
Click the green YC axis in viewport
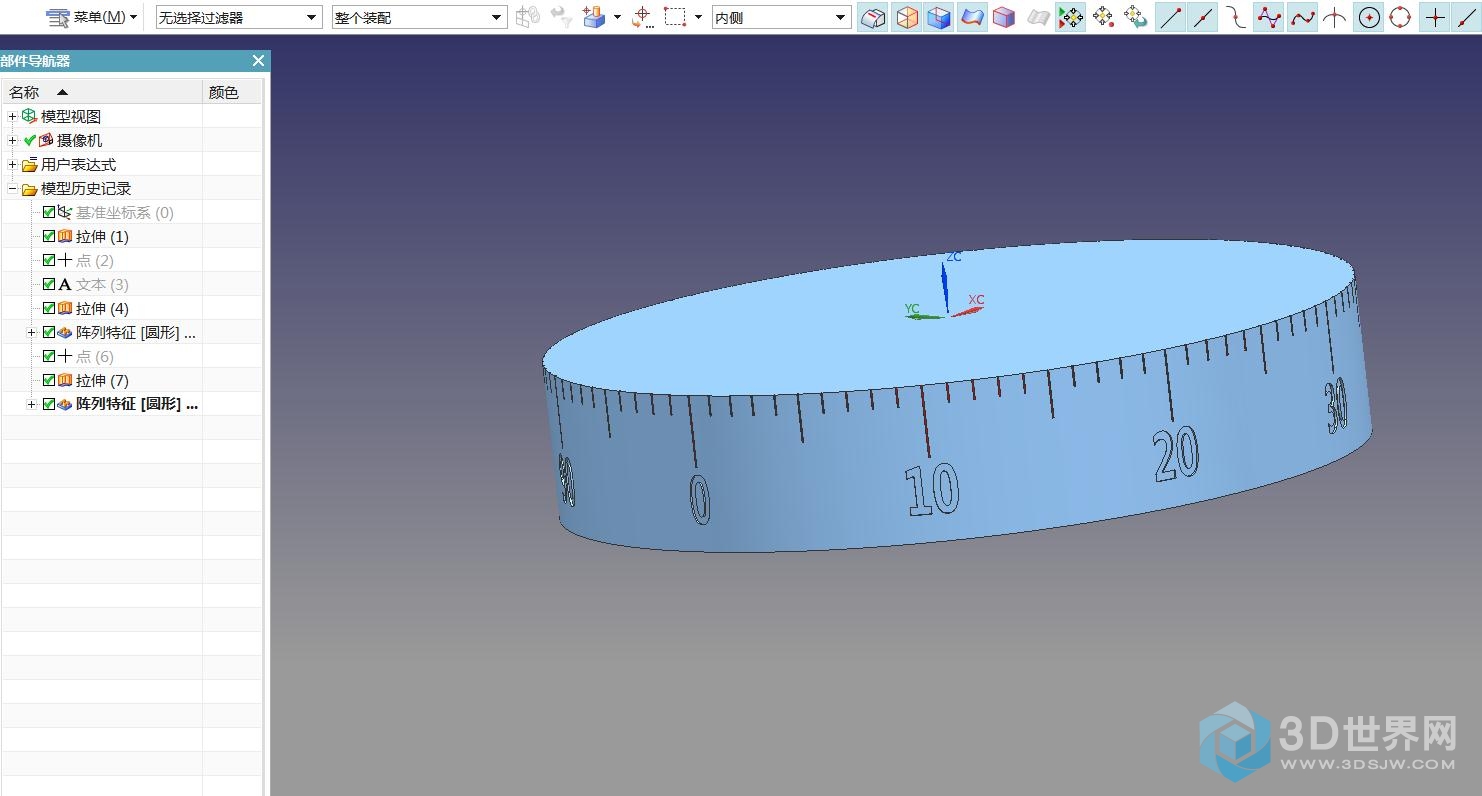coord(925,316)
